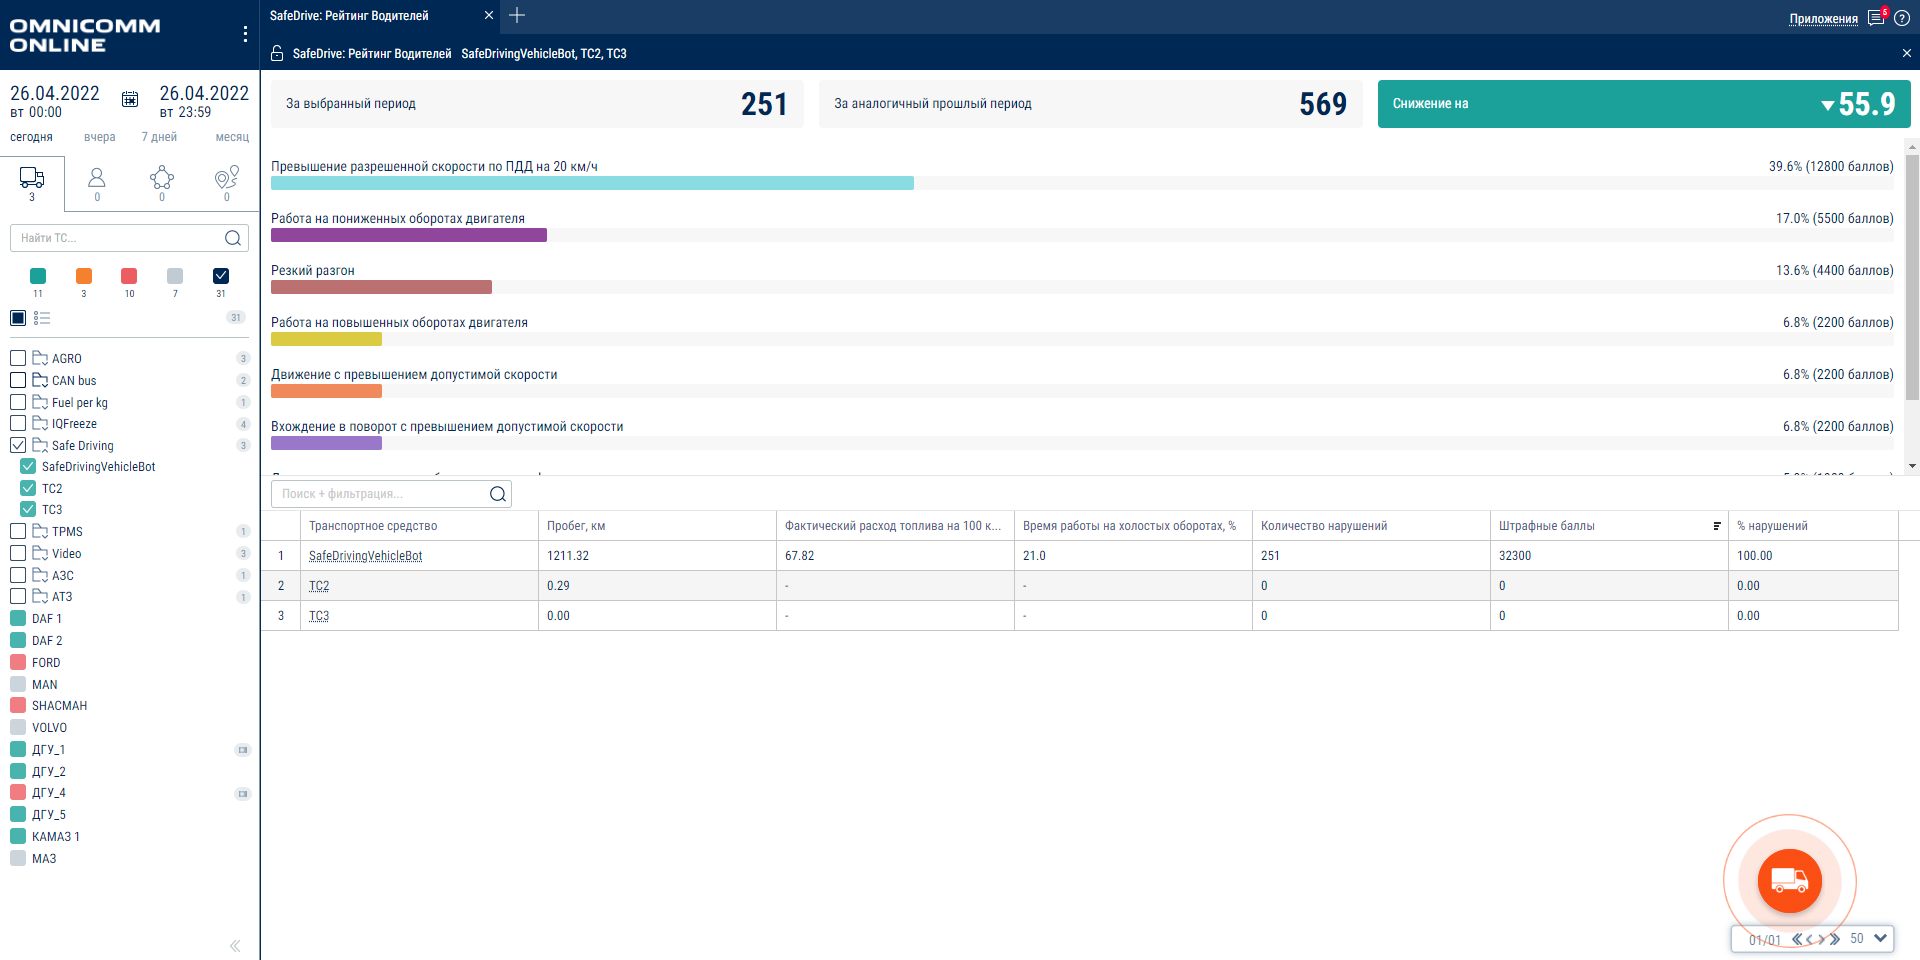Viewport: 1920px width, 960px height.
Task: Toggle the dark-blue all-statuses checked swatch
Action: click(221, 276)
